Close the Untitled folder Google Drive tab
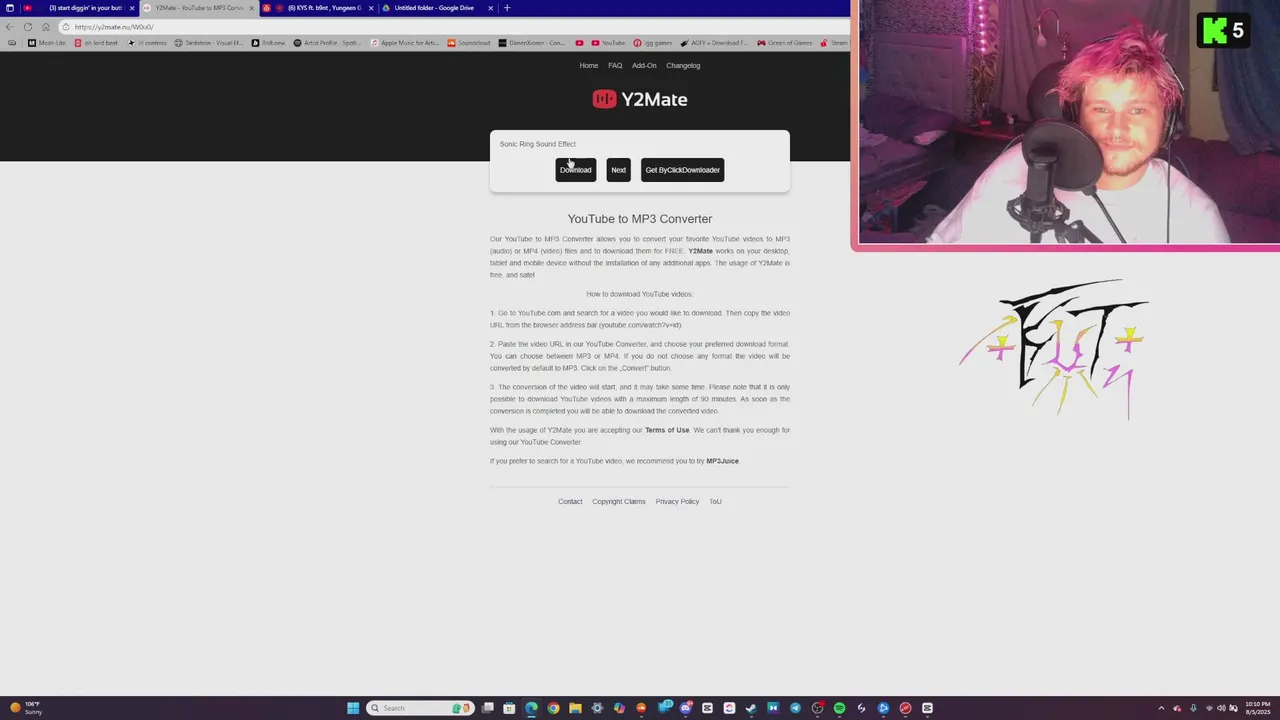Screen dimensions: 1280x720 click(490, 8)
